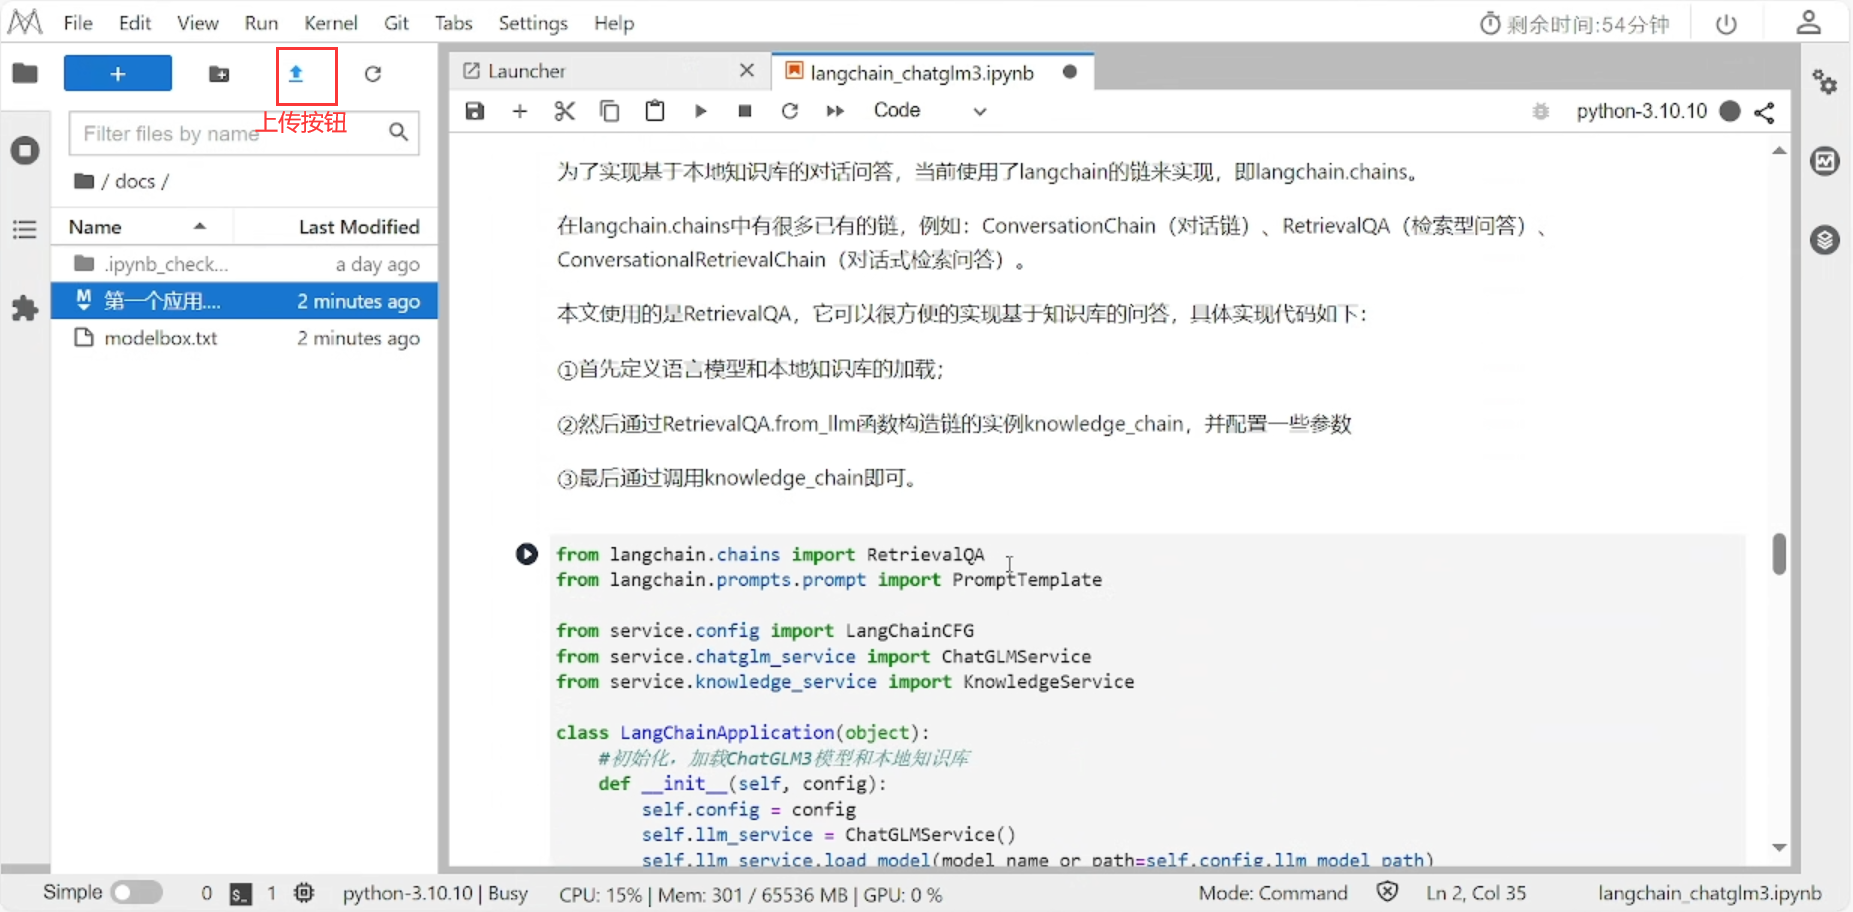Viewport: 1853px width, 912px height.
Task: Navigate to docs via breadcrumb
Action: point(137,181)
